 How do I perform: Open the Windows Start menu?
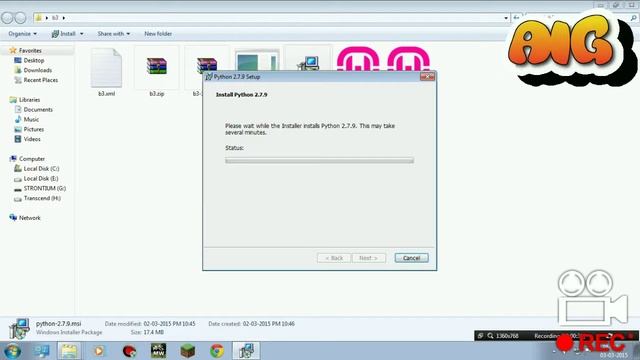[x=13, y=351]
